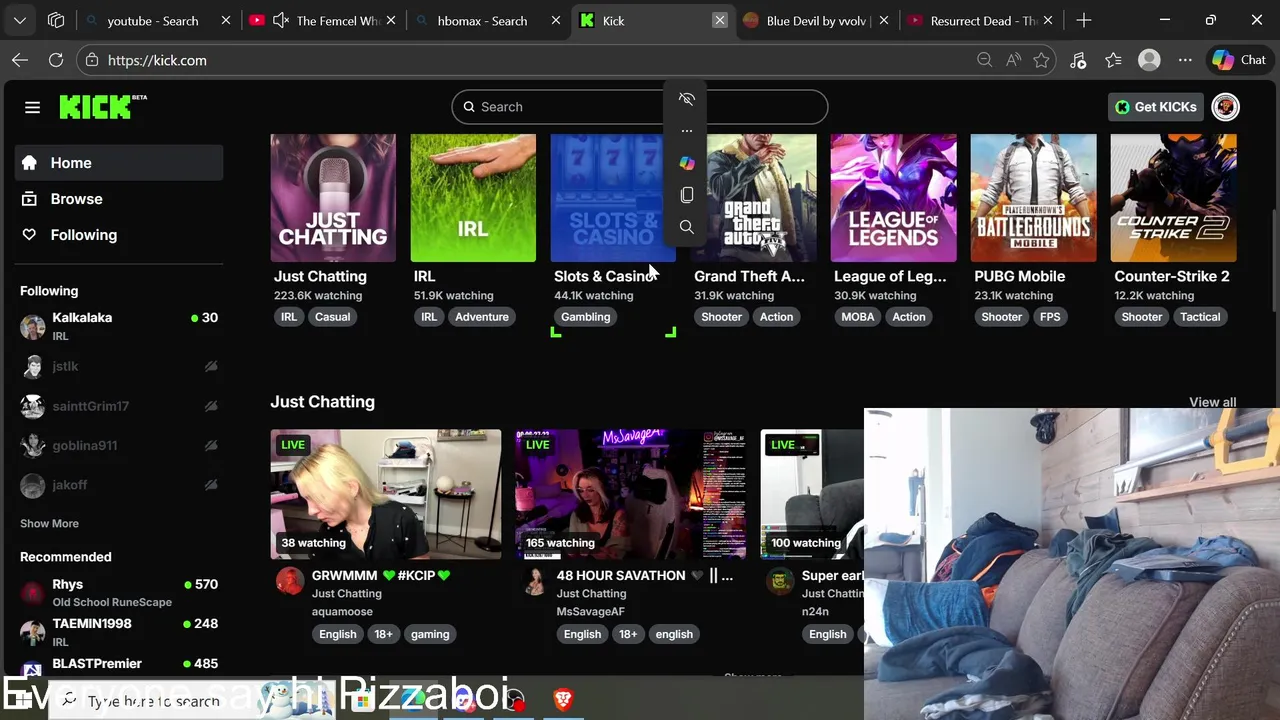Open Copilot Chat button
This screenshot has width=1280, height=720.
click(1239, 60)
